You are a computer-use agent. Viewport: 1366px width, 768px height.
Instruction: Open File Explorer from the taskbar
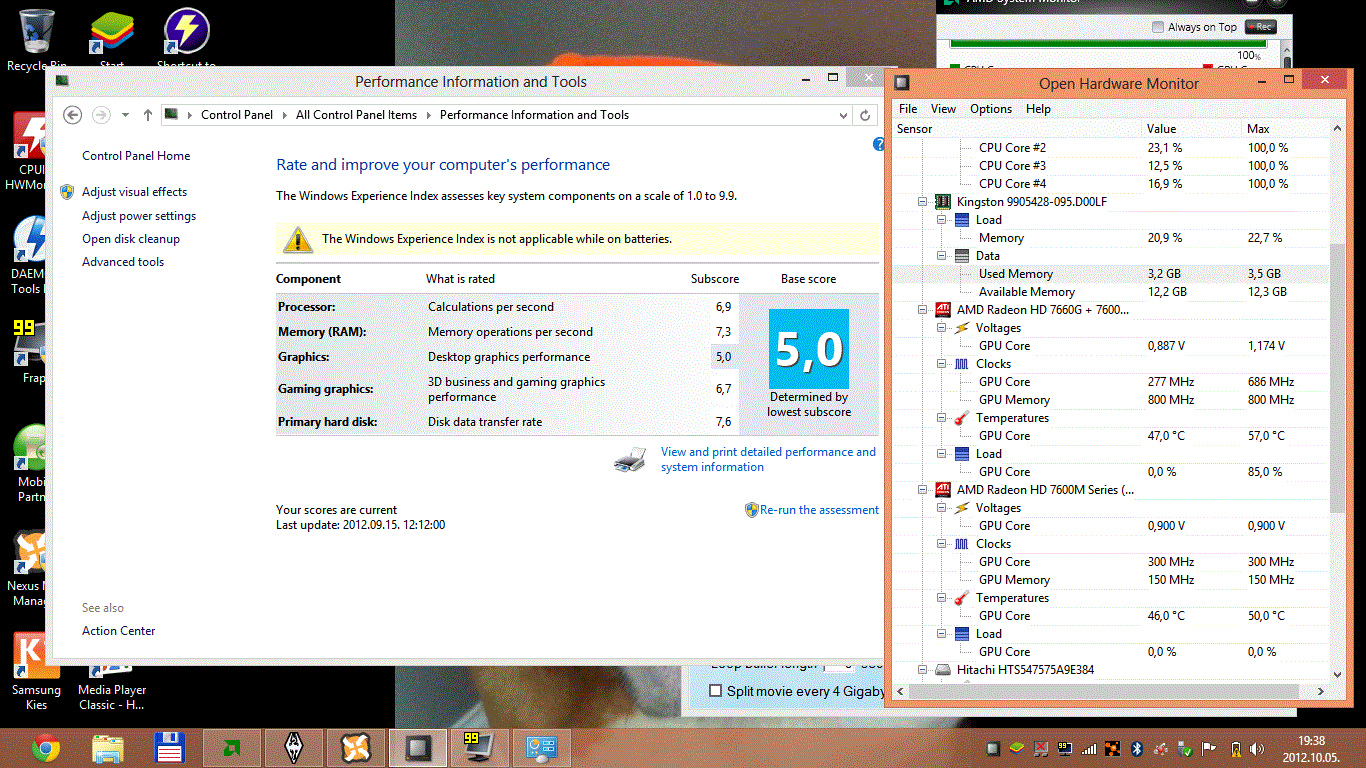(107, 747)
